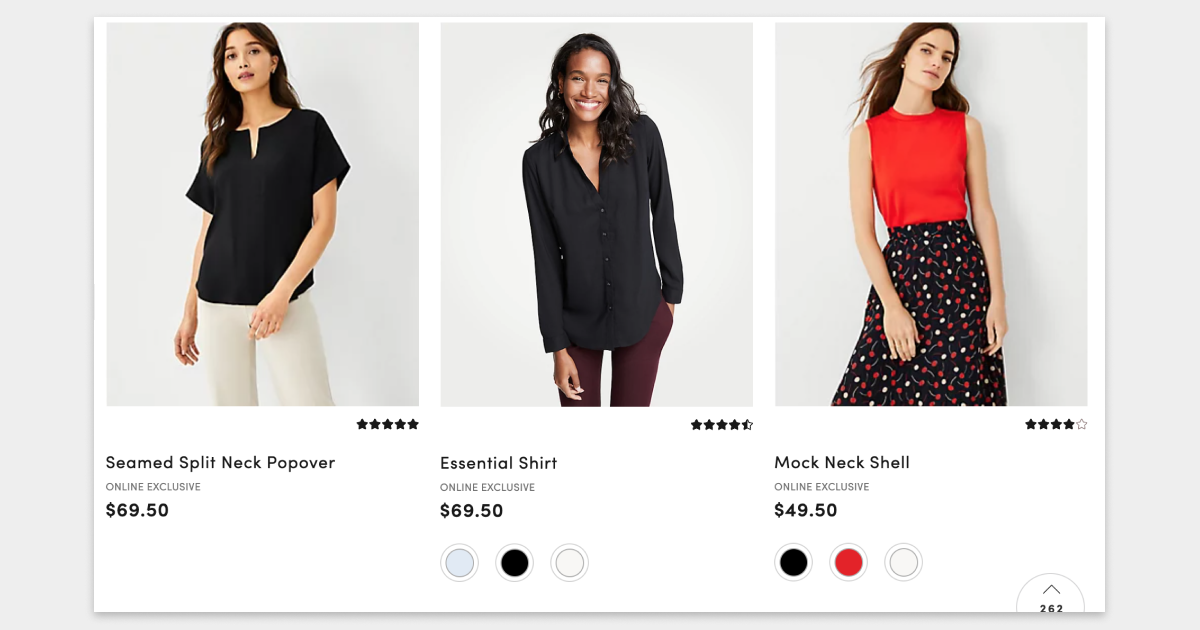Open the Essential Shirt product link

498,463
